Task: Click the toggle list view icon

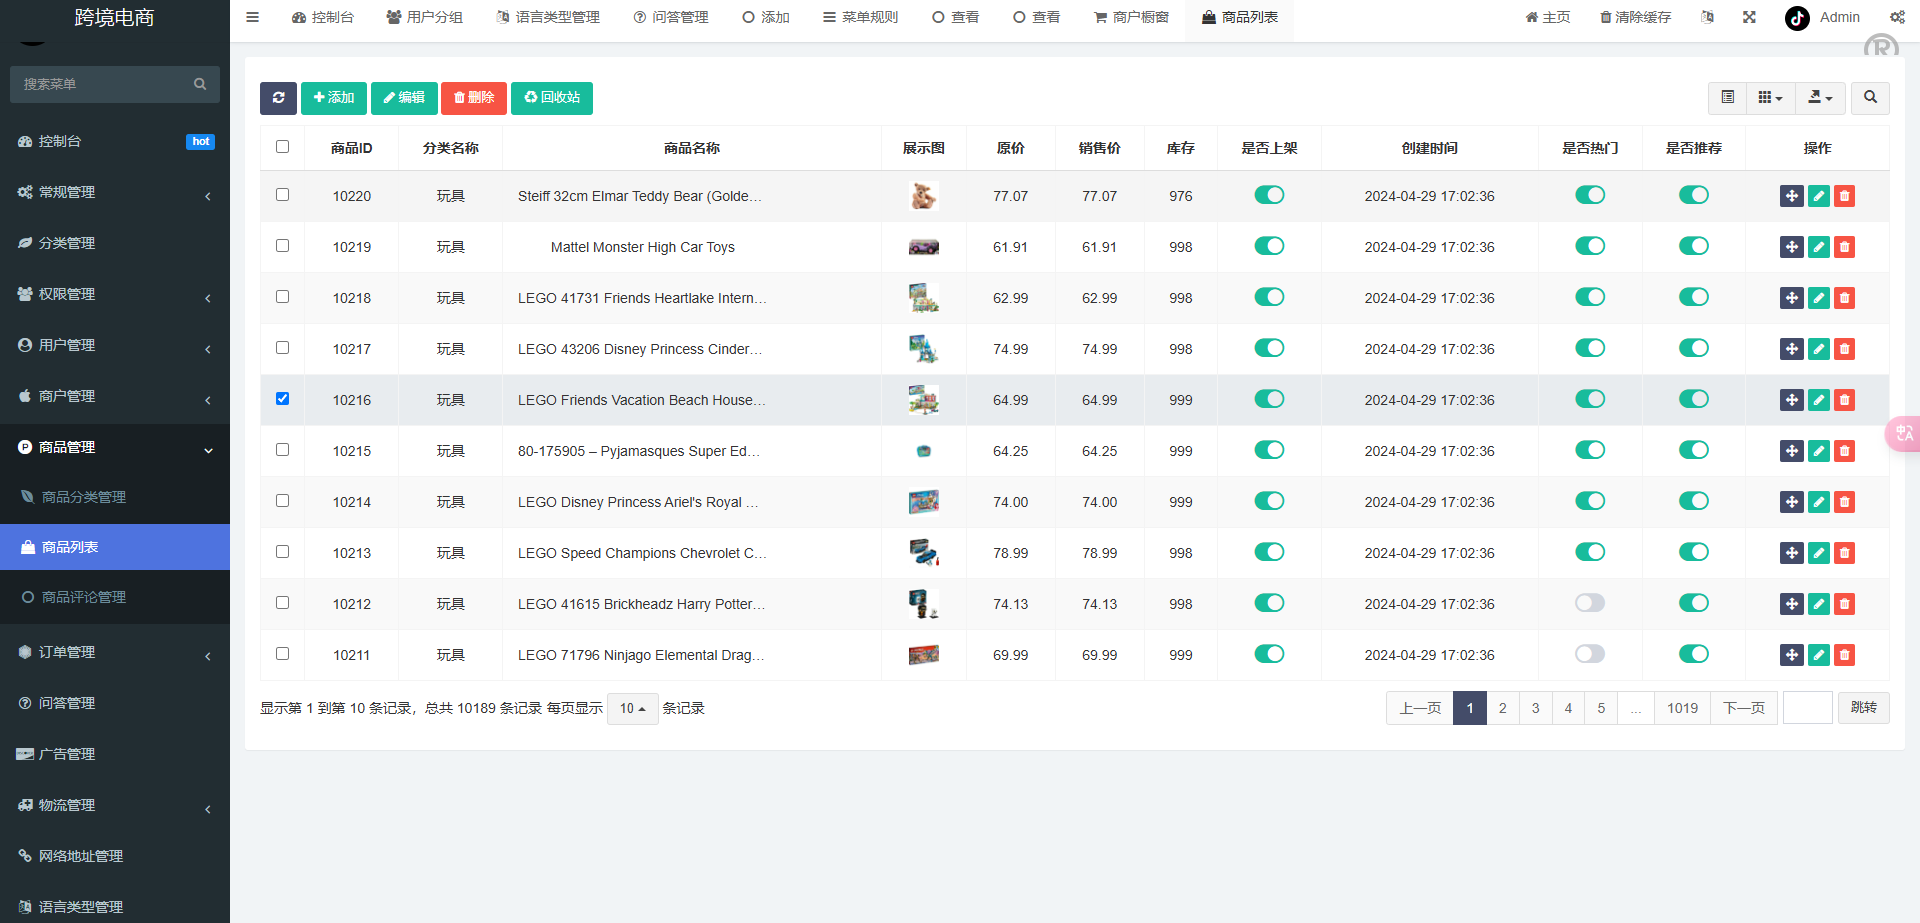Action: [x=1727, y=98]
